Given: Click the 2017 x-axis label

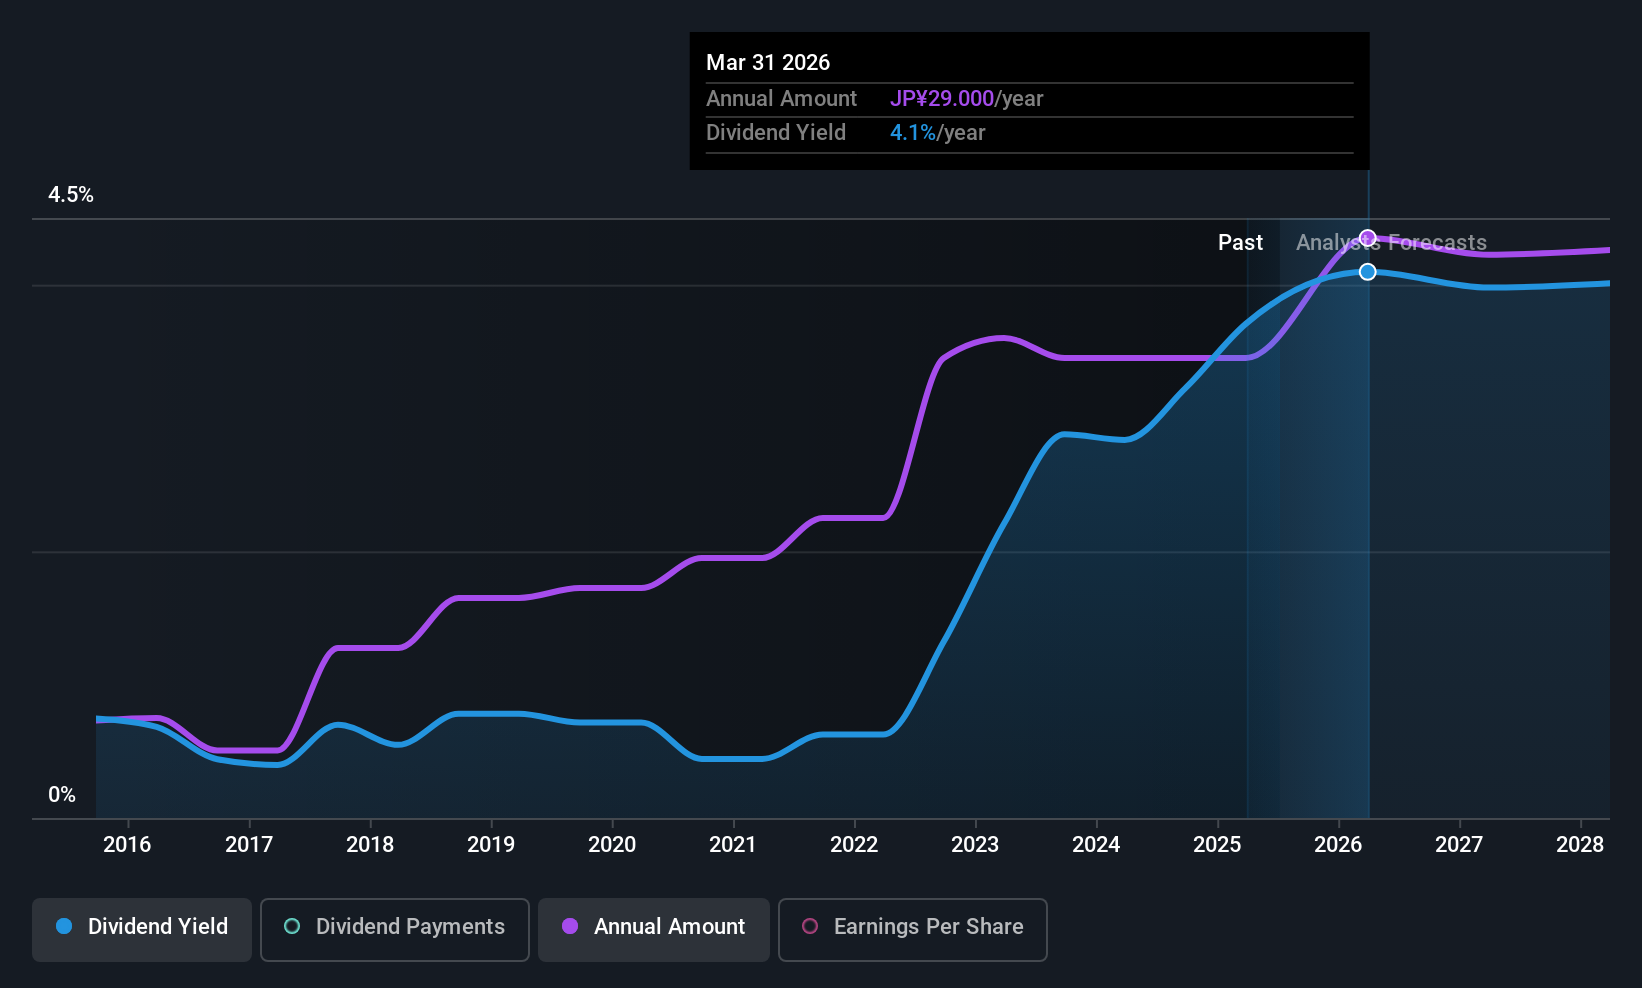Looking at the screenshot, I should [249, 844].
